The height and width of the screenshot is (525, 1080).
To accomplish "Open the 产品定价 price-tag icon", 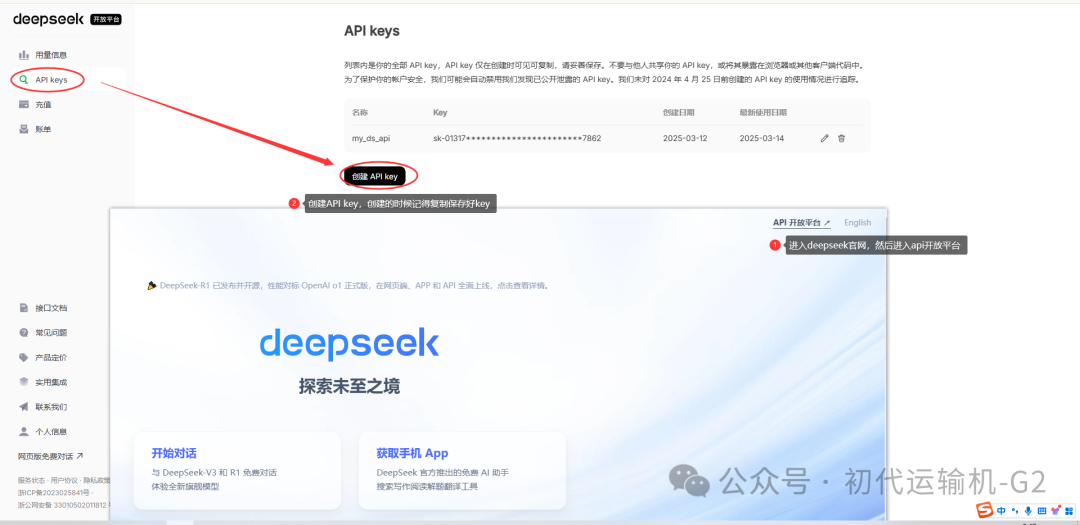I will (24, 358).
